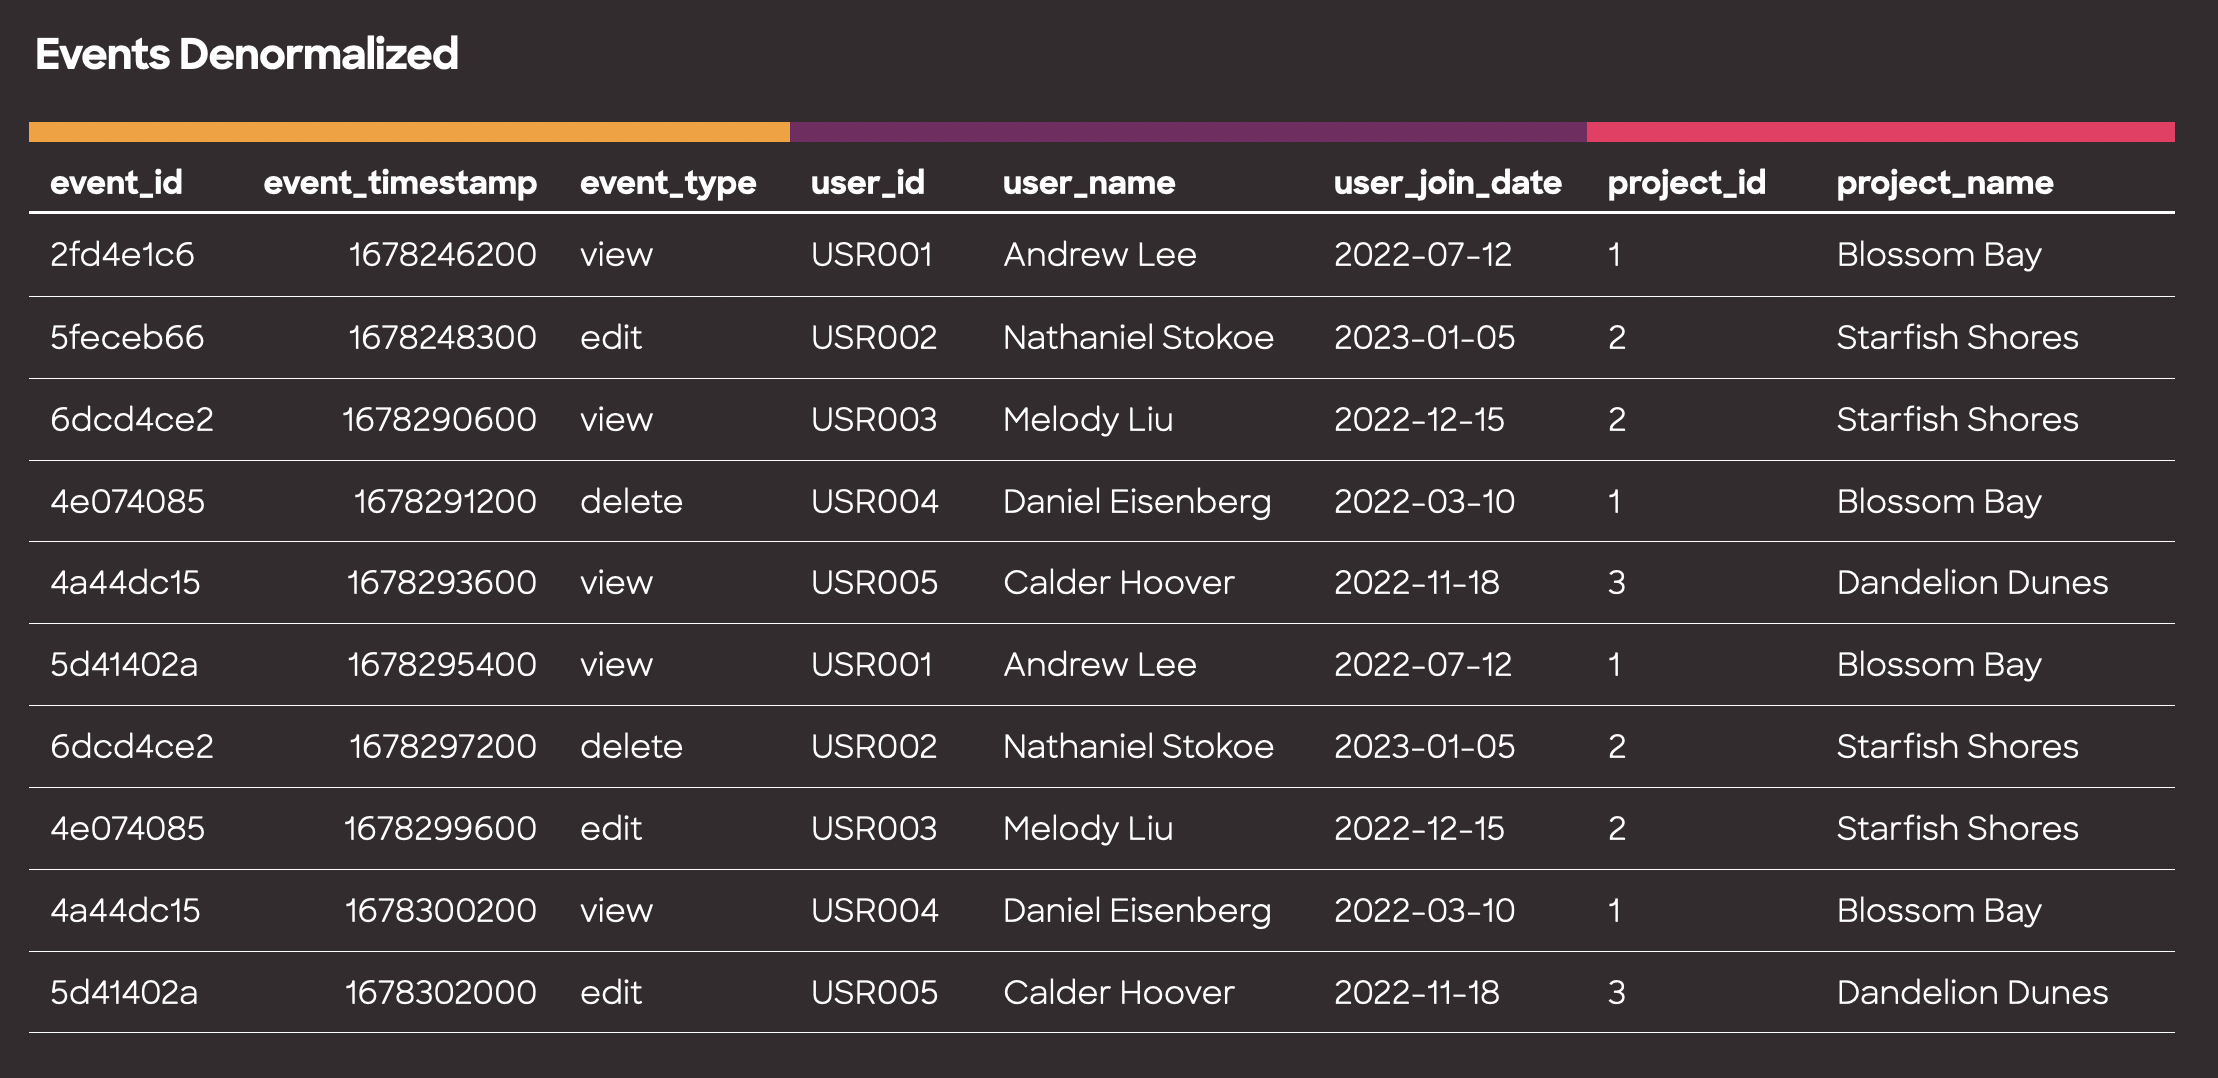Click the pink project columns color bar
The width and height of the screenshot is (2218, 1078).
pyautogui.click(x=1881, y=132)
